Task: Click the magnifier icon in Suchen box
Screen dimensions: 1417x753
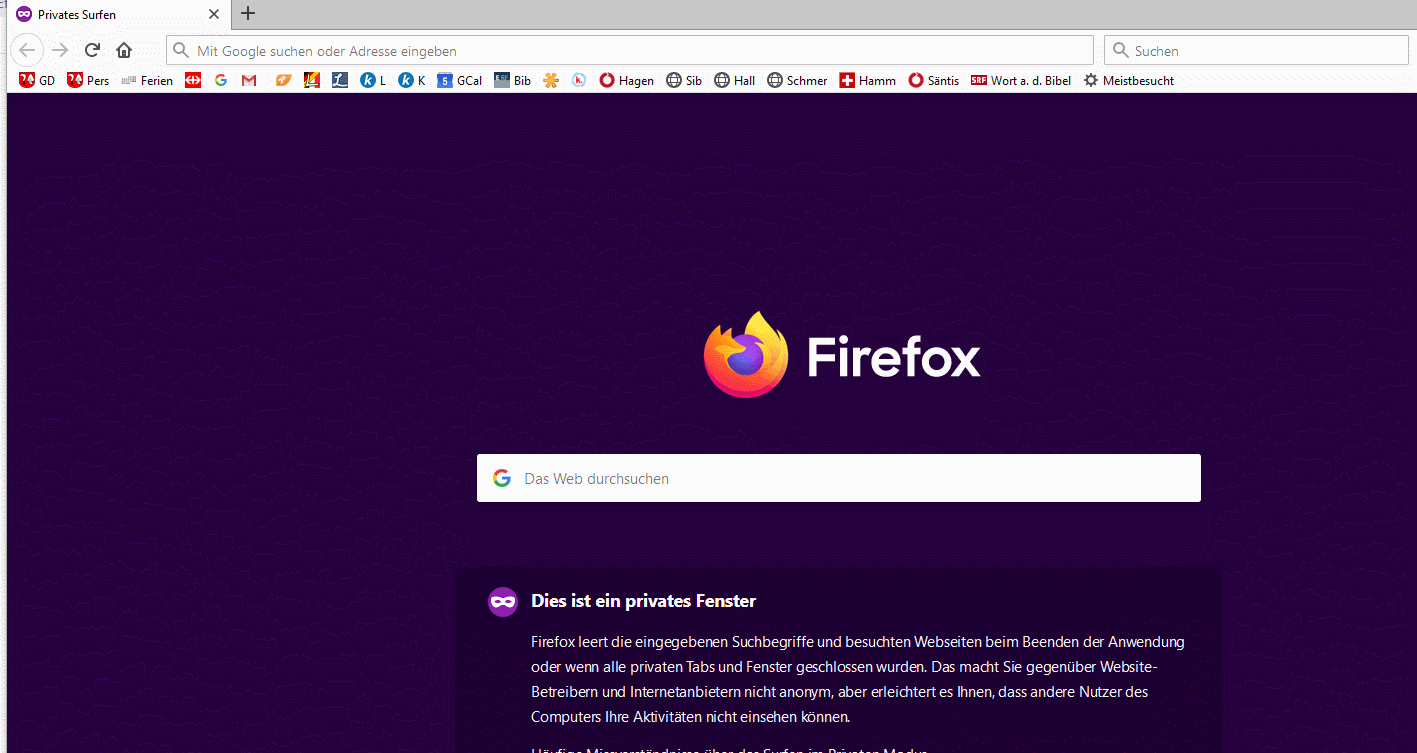Action: pyautogui.click(x=1119, y=50)
